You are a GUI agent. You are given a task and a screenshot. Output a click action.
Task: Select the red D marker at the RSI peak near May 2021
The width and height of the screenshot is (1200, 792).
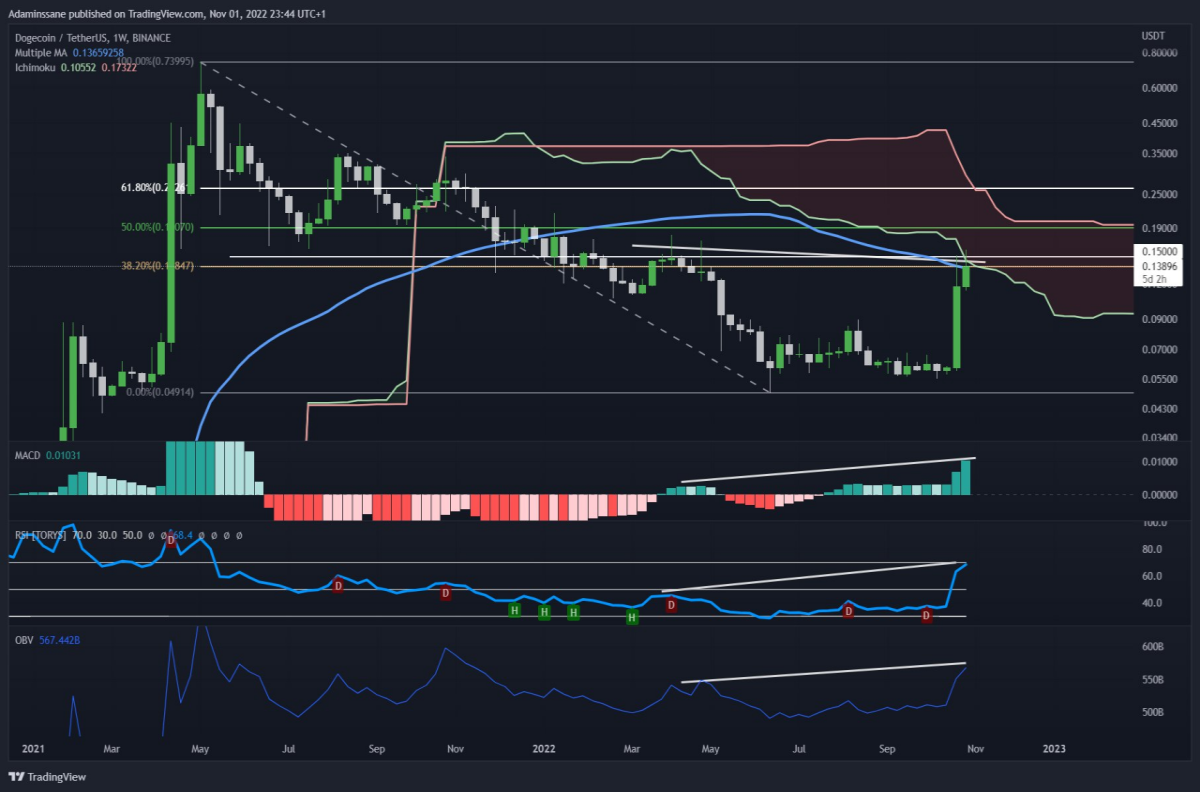pos(171,540)
